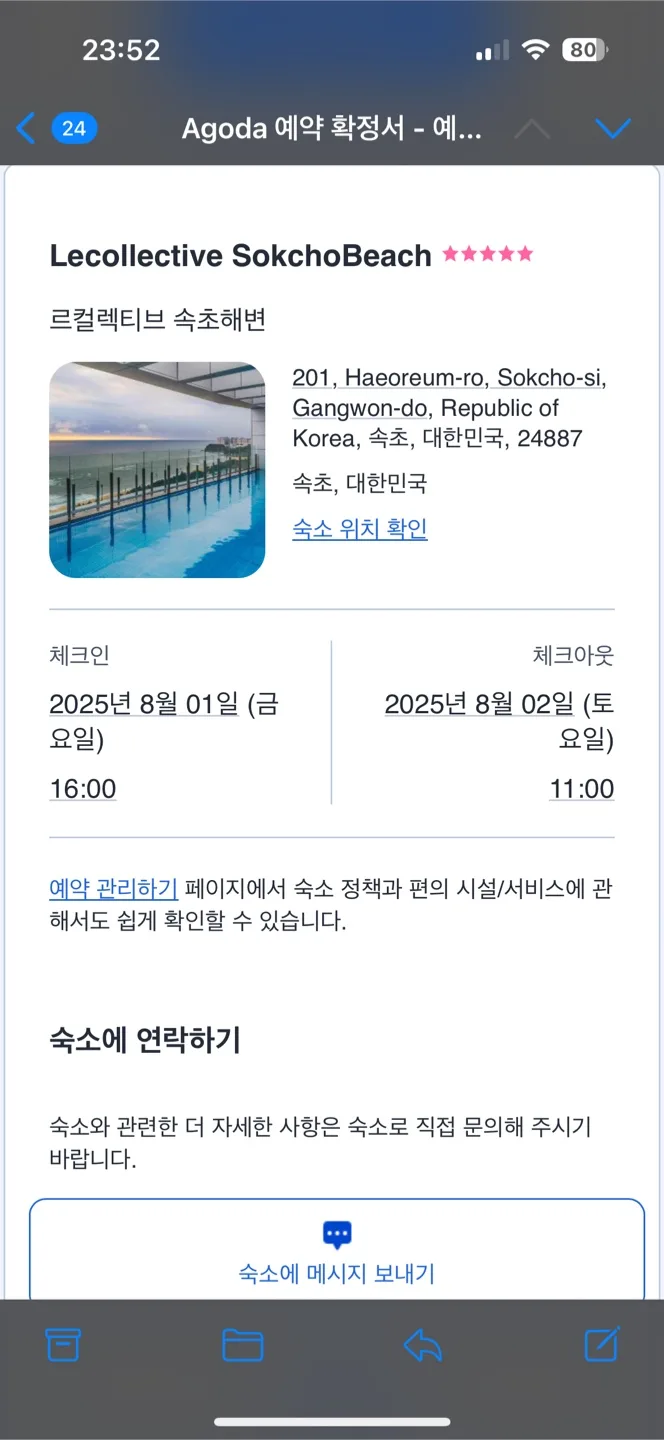Go to next message with down chevron
This screenshot has height=1440, width=664.
coord(612,129)
